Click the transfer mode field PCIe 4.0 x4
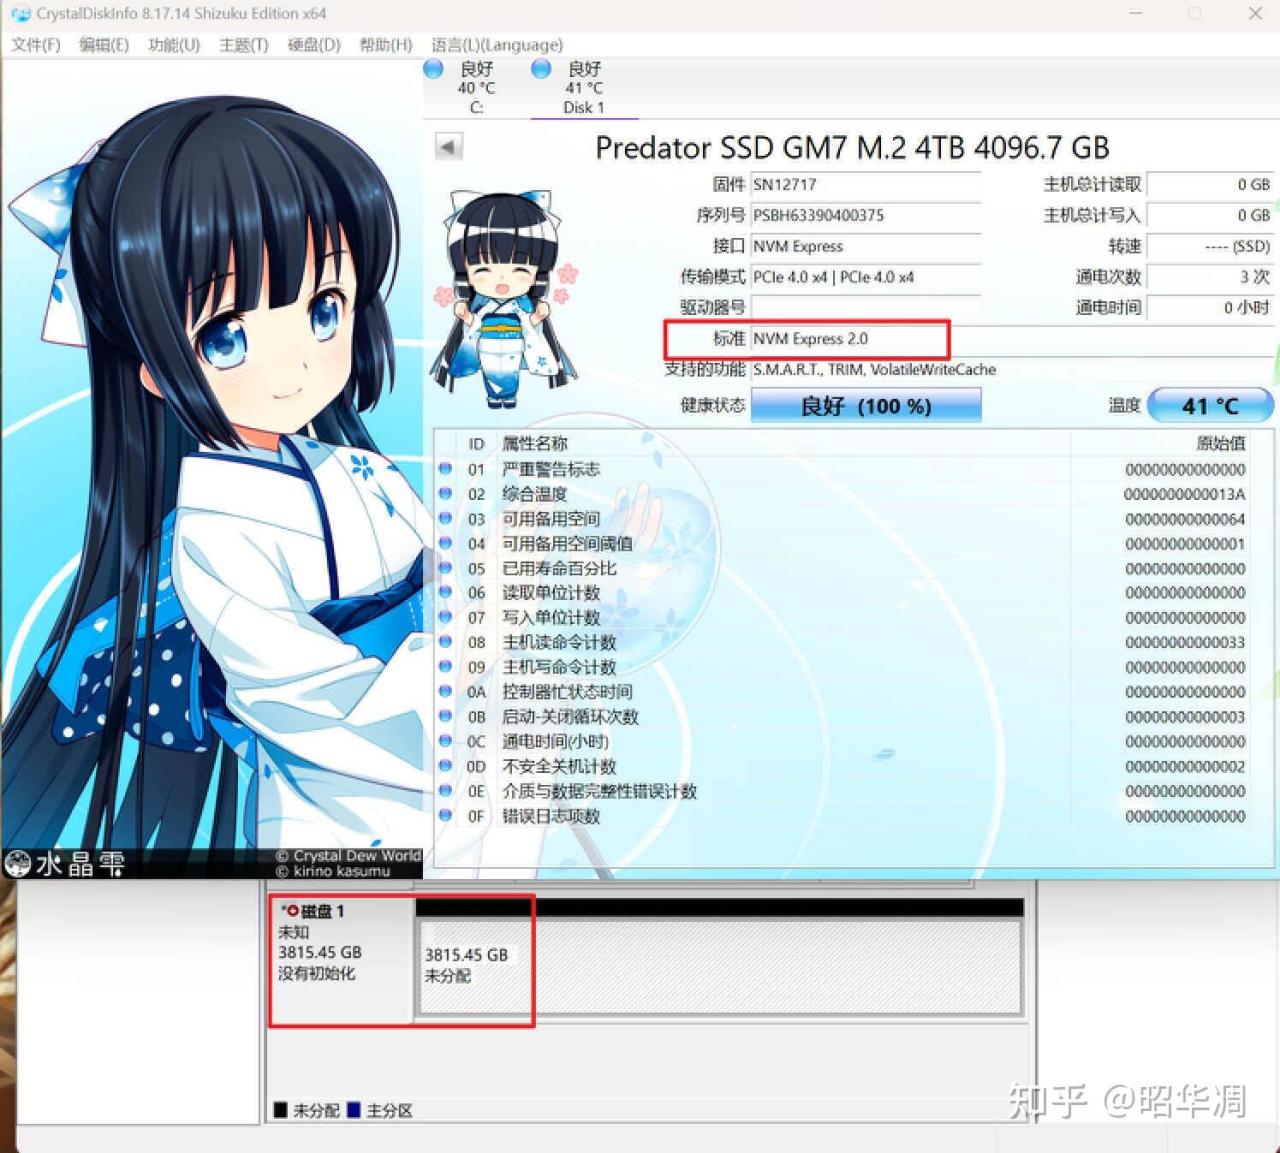This screenshot has width=1280, height=1153. click(866, 278)
